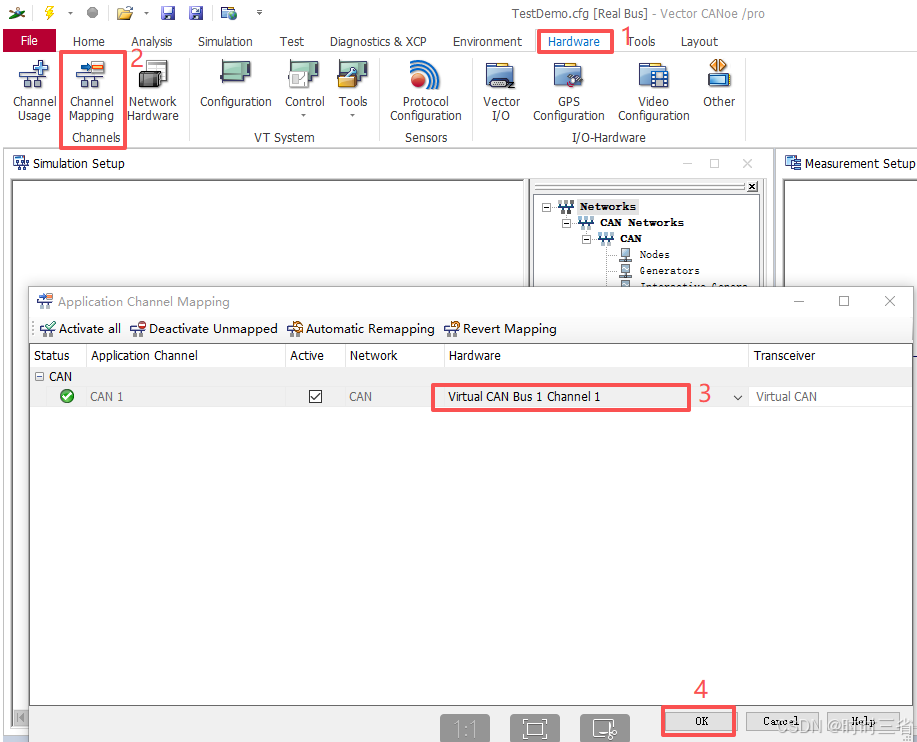Click the Application Channel Mapping title icon
917x742 pixels.
click(44, 301)
